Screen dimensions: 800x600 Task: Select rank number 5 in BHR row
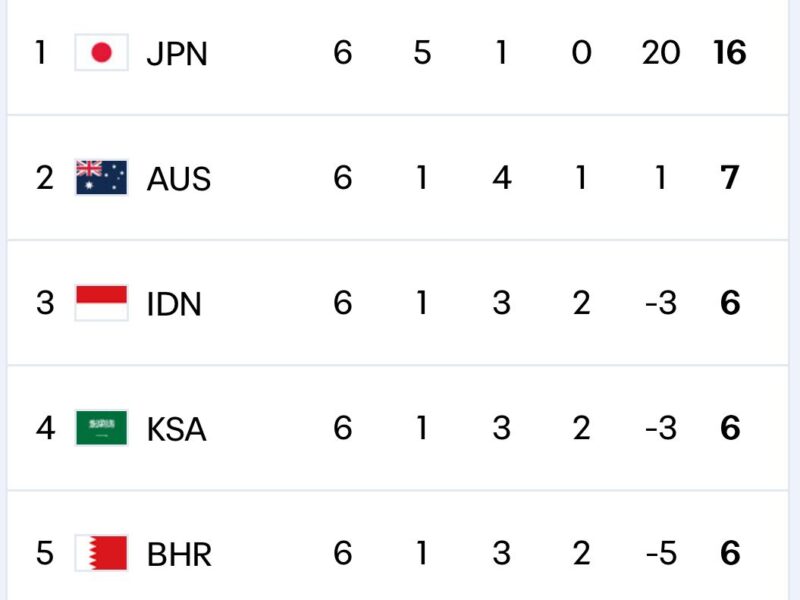(44, 553)
